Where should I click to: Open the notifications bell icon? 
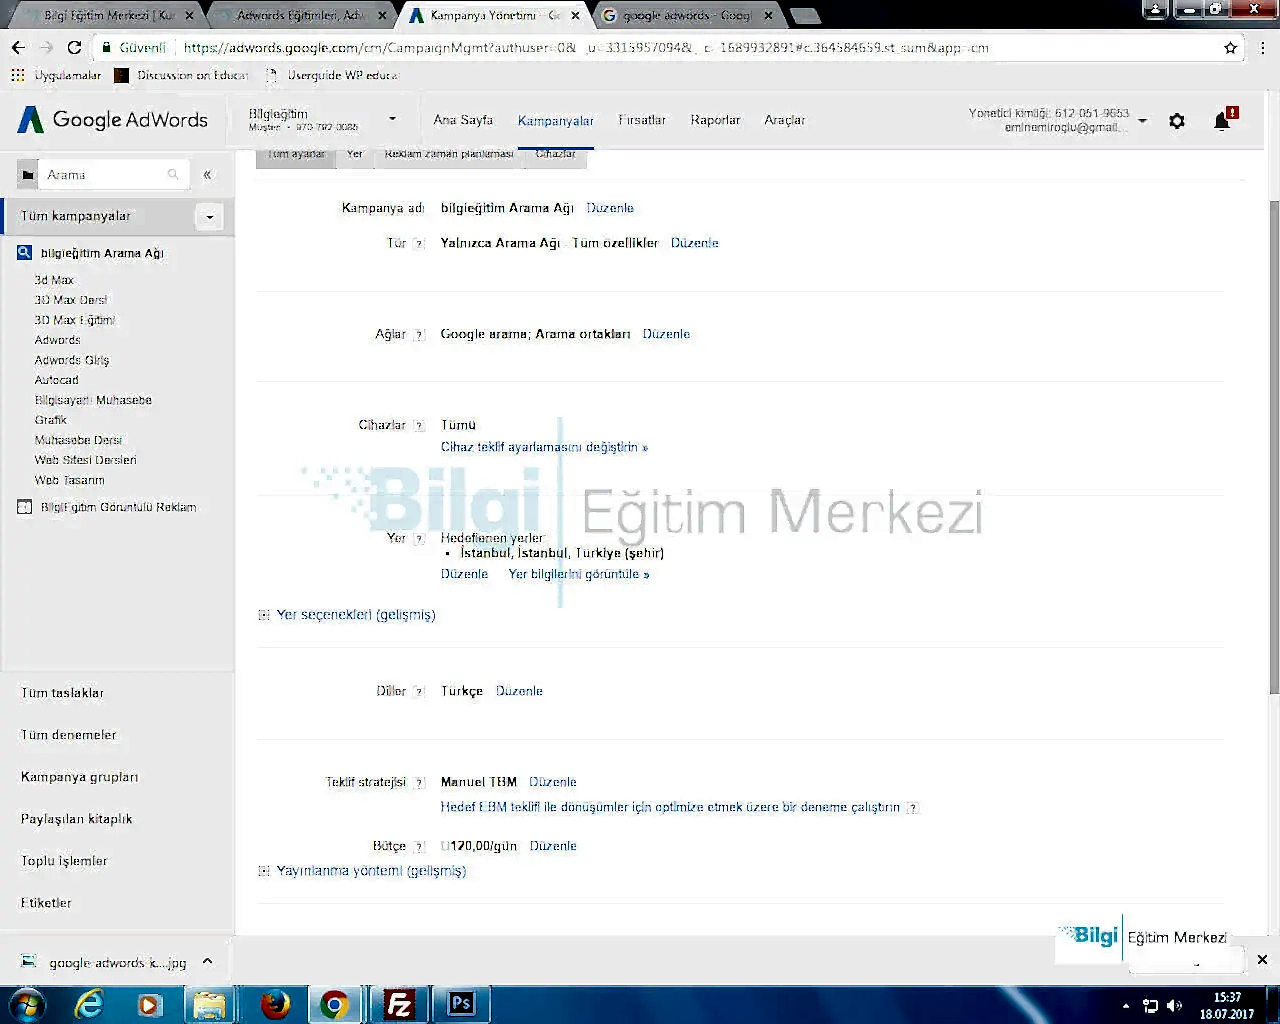(1221, 121)
